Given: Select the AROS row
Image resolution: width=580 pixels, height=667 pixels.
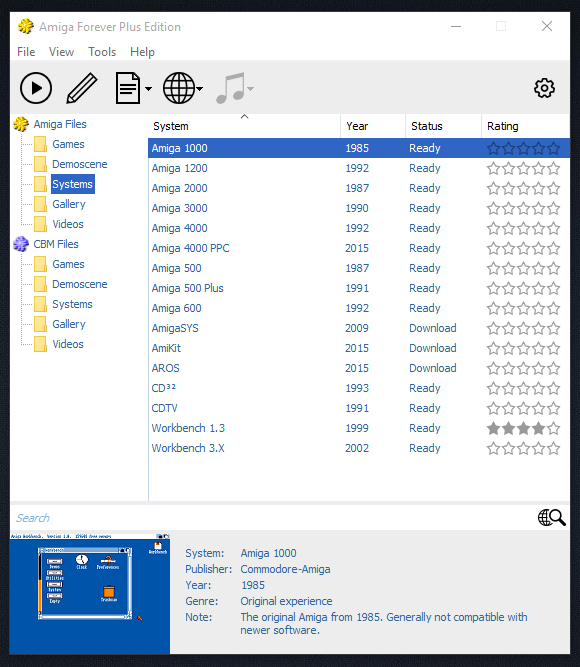Looking at the screenshot, I should coord(359,368).
